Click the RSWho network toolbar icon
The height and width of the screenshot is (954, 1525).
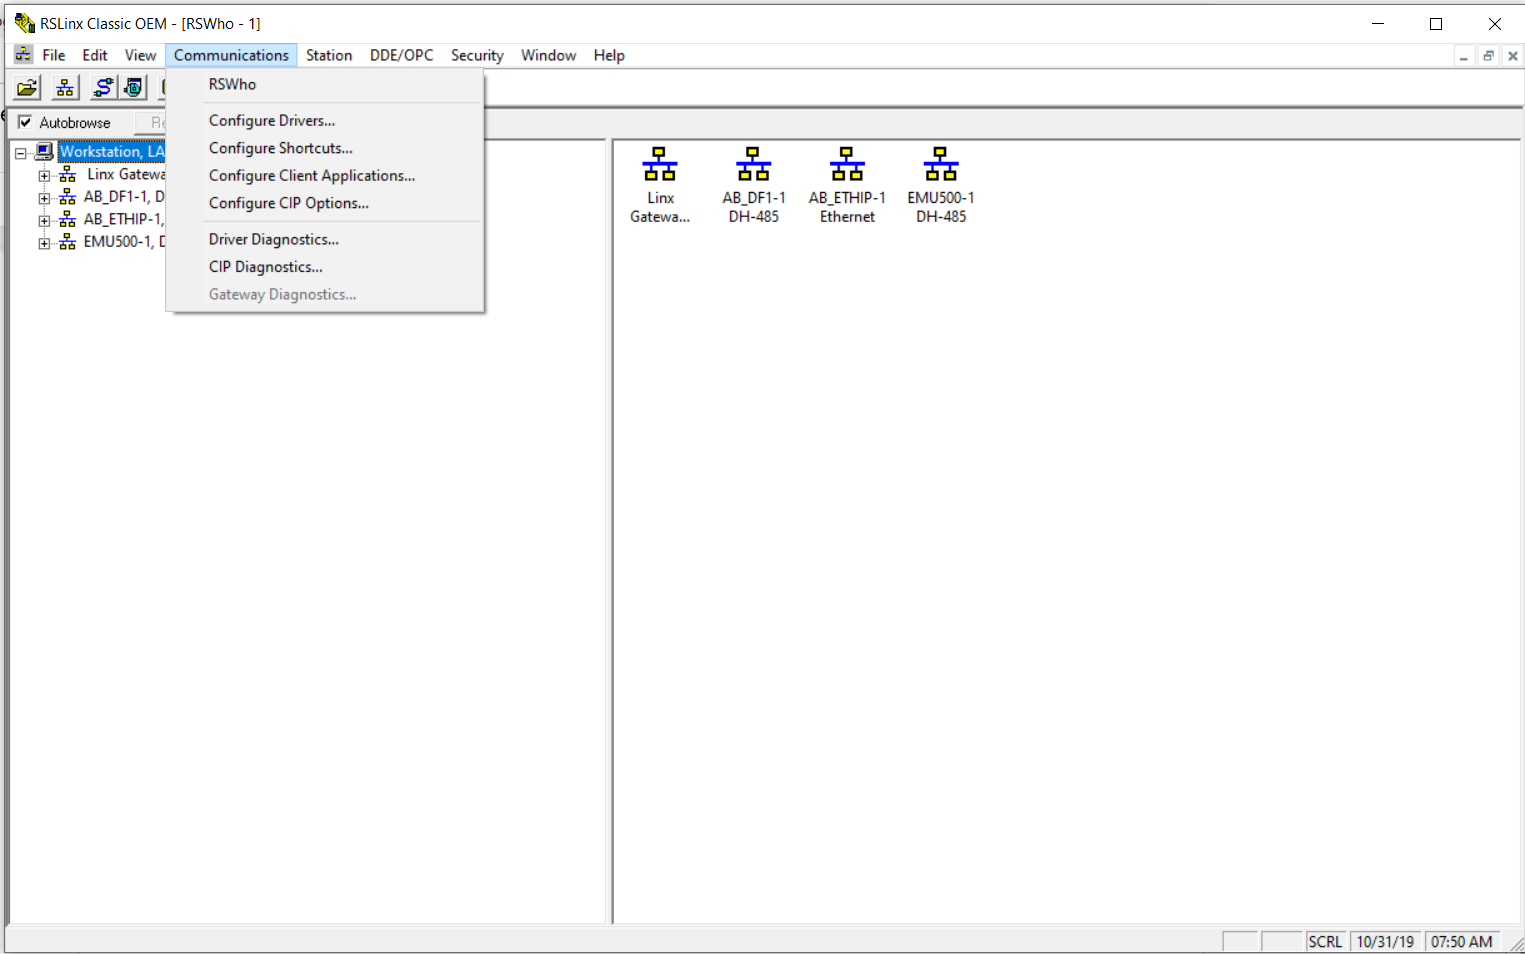(x=65, y=88)
